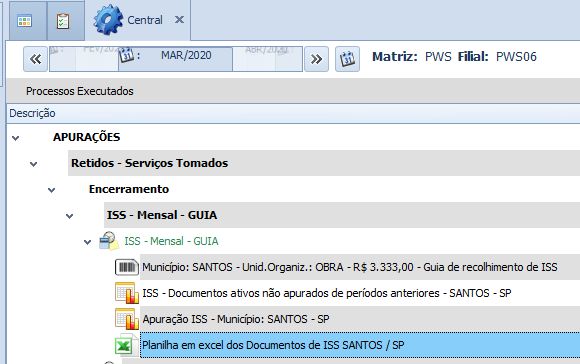Click the Filial: PWS06 label
580x364 pixels.
click(x=497, y=57)
